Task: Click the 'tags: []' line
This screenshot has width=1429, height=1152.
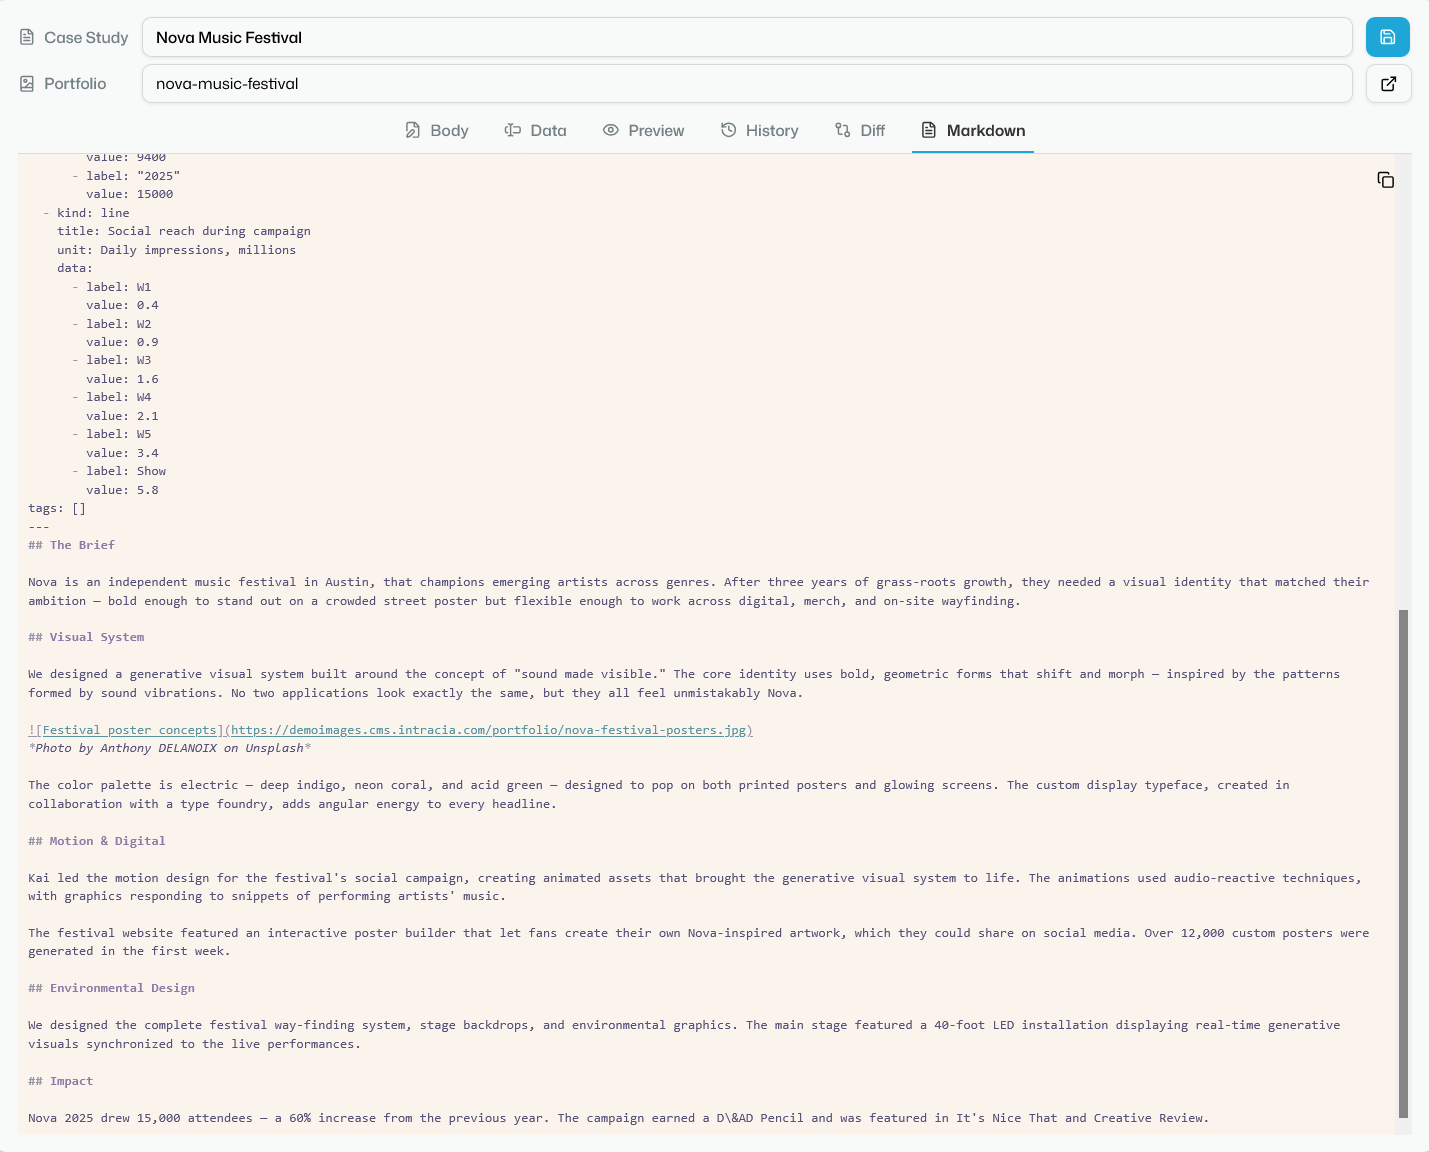Action: click(x=57, y=508)
